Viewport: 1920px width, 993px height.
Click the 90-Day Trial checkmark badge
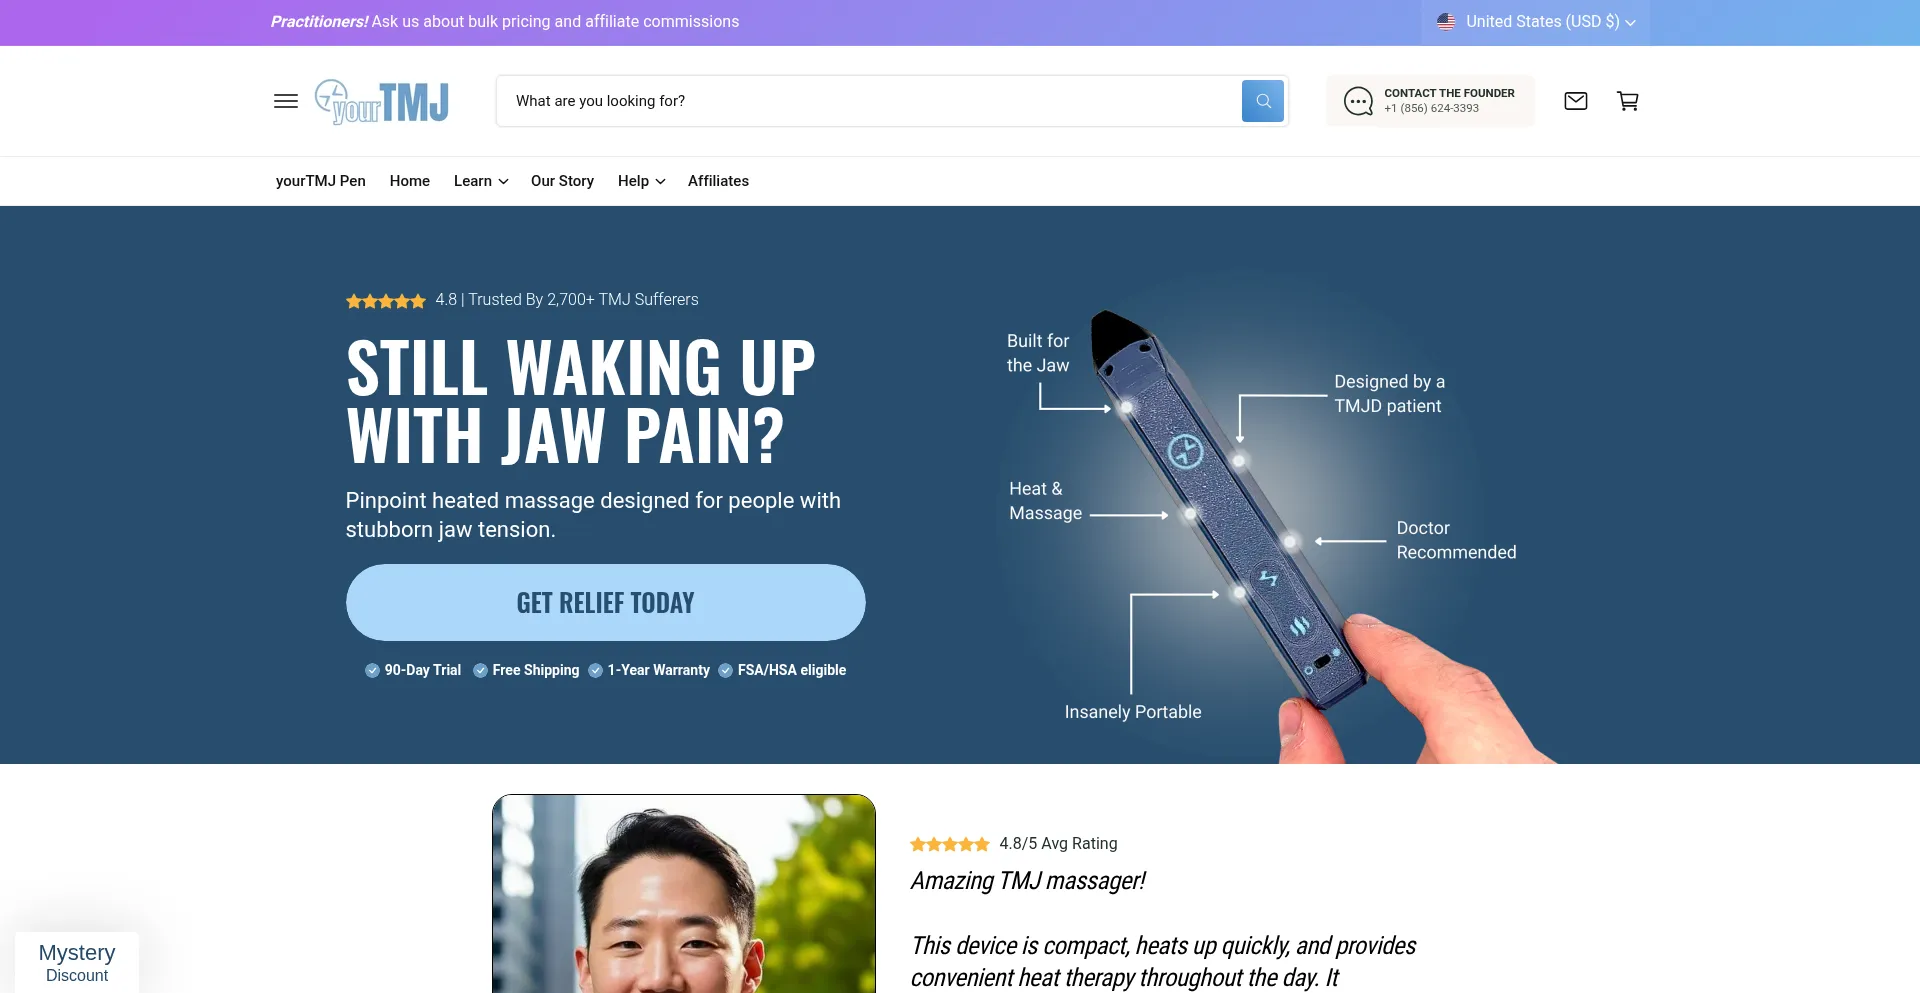(372, 670)
